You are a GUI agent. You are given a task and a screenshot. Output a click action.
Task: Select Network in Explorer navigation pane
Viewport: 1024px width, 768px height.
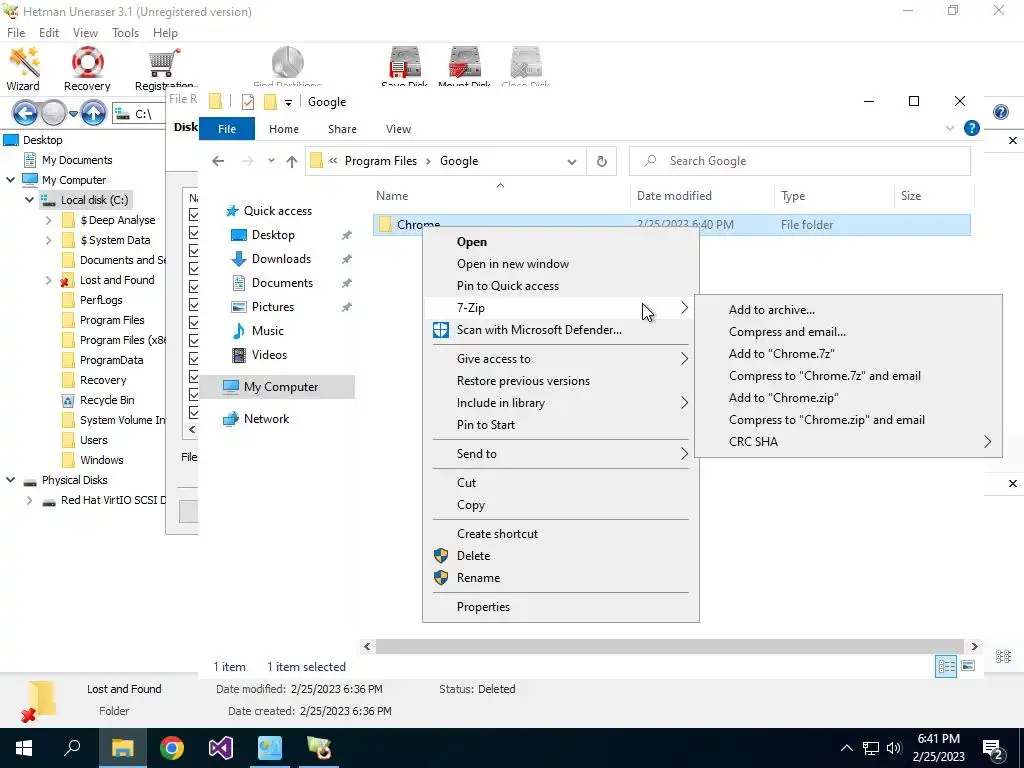266,419
